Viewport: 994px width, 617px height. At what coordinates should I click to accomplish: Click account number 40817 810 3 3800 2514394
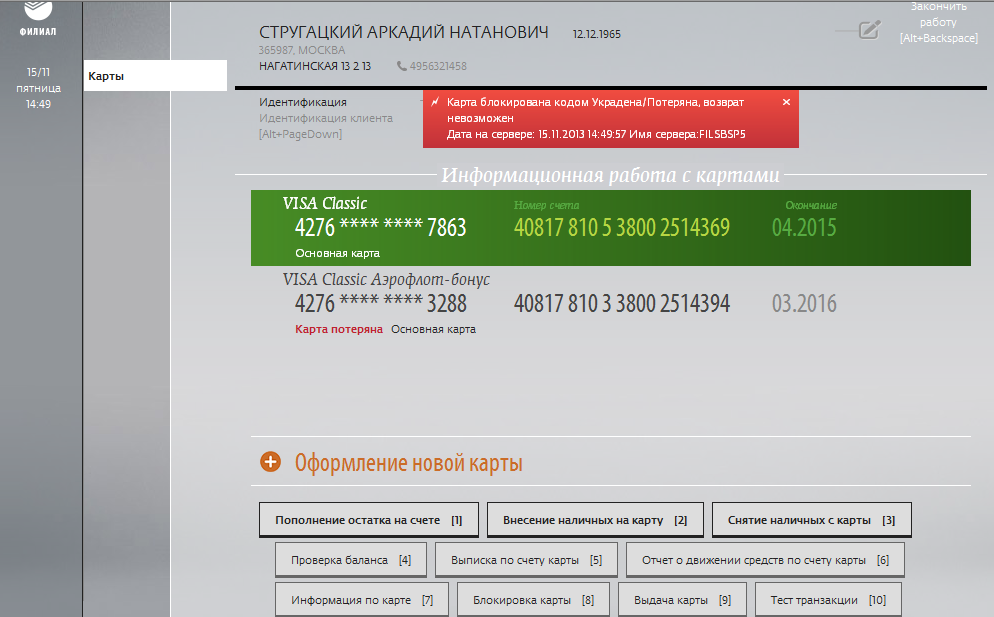point(622,304)
